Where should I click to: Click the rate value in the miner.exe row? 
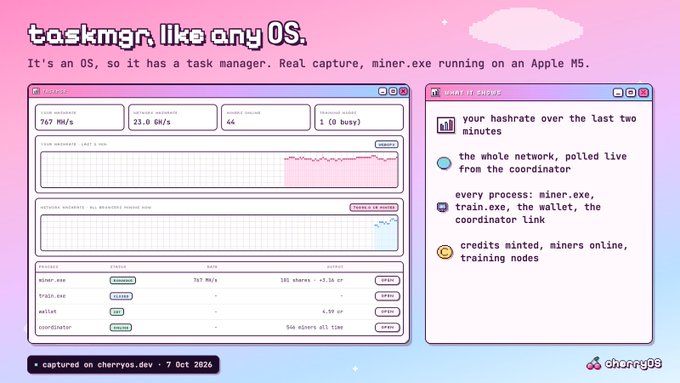(x=205, y=280)
